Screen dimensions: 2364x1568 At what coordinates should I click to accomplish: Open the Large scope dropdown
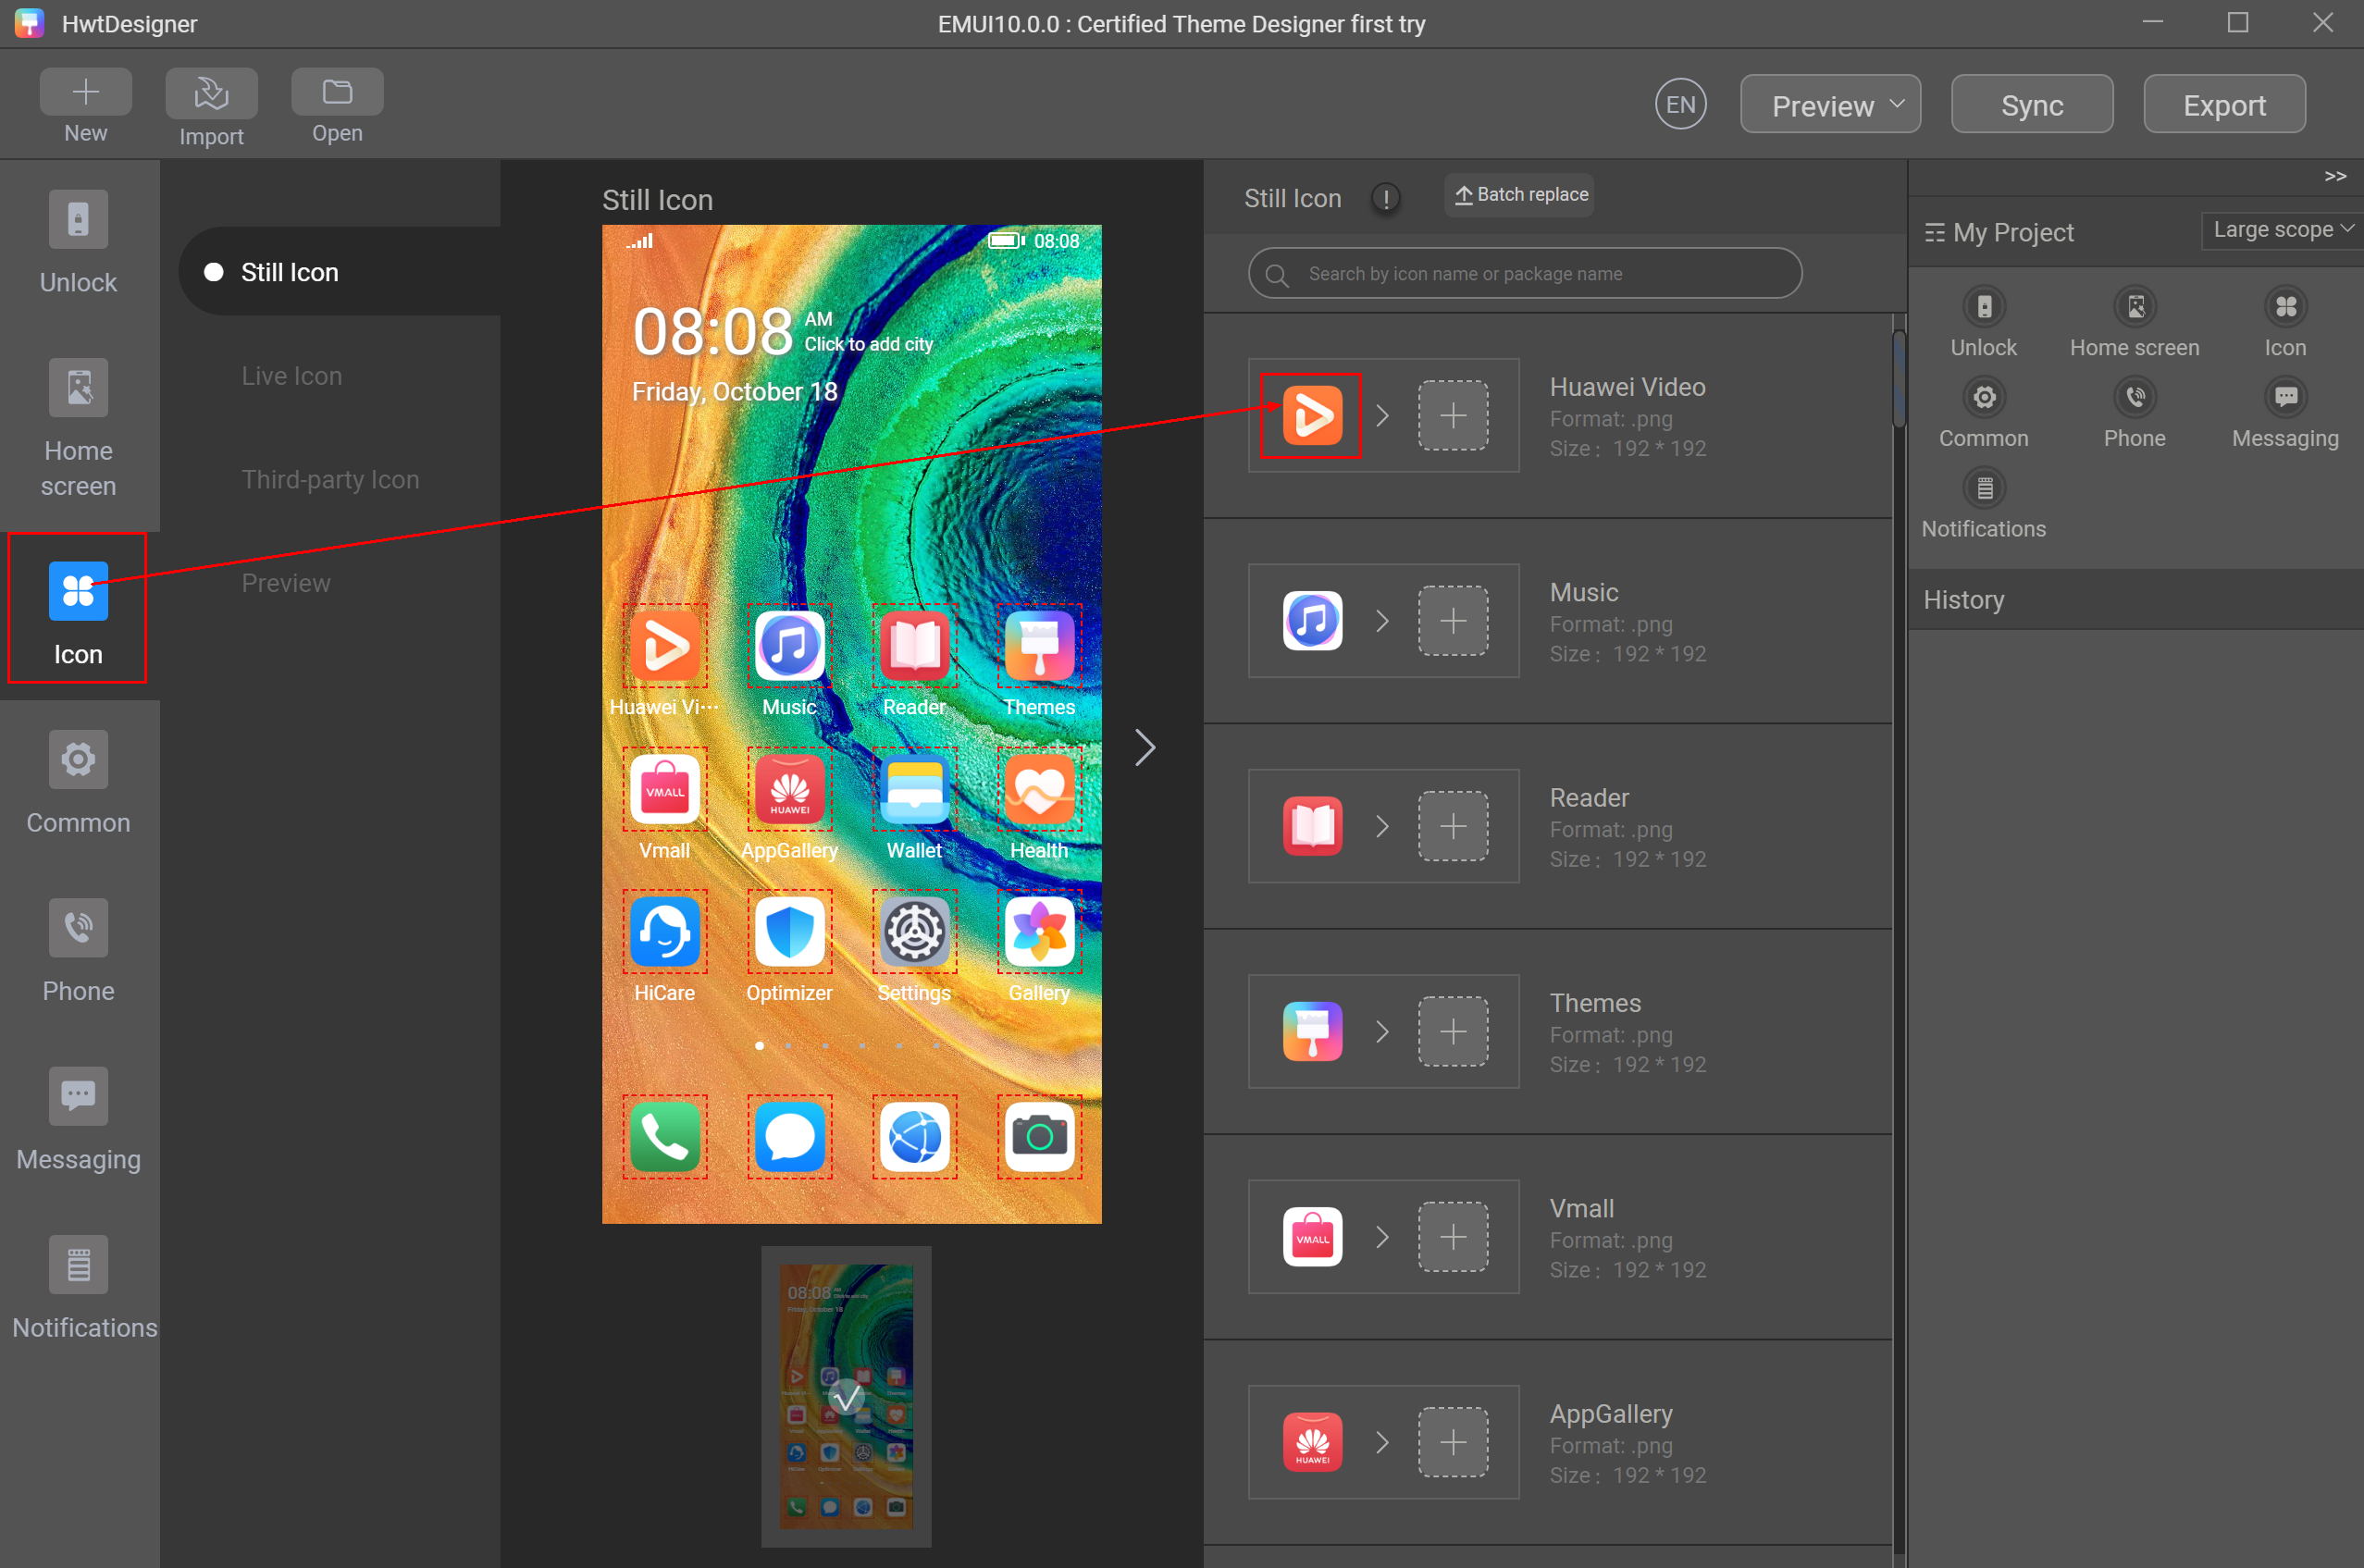click(x=2281, y=229)
